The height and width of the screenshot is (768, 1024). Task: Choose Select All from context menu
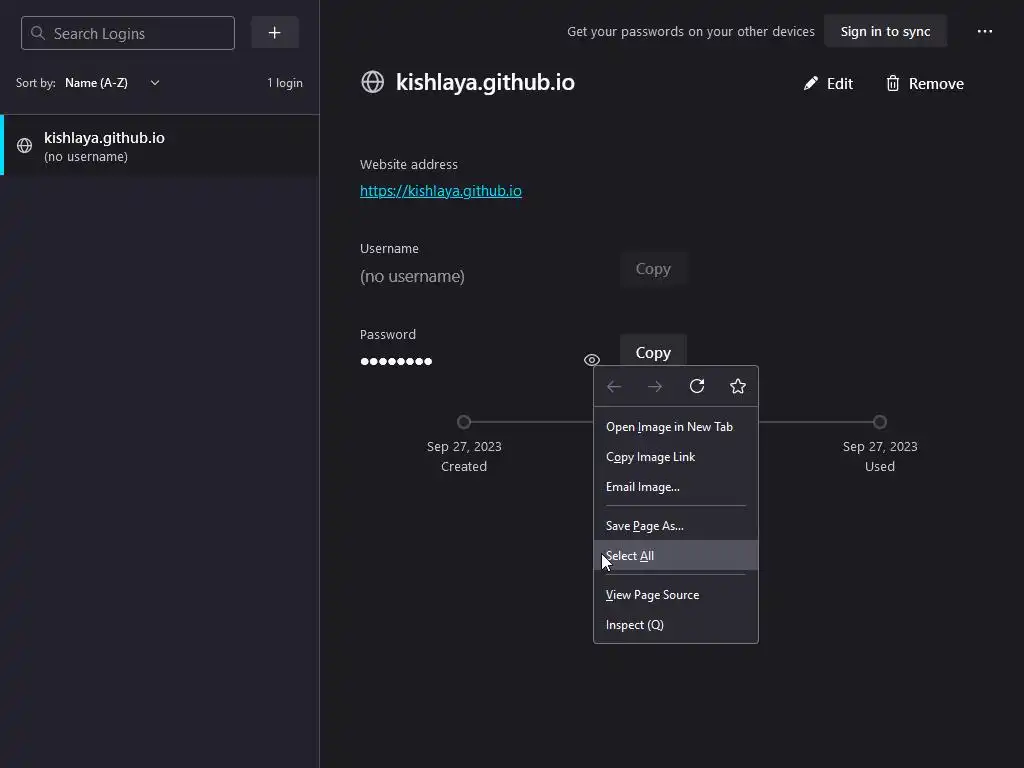(630, 556)
